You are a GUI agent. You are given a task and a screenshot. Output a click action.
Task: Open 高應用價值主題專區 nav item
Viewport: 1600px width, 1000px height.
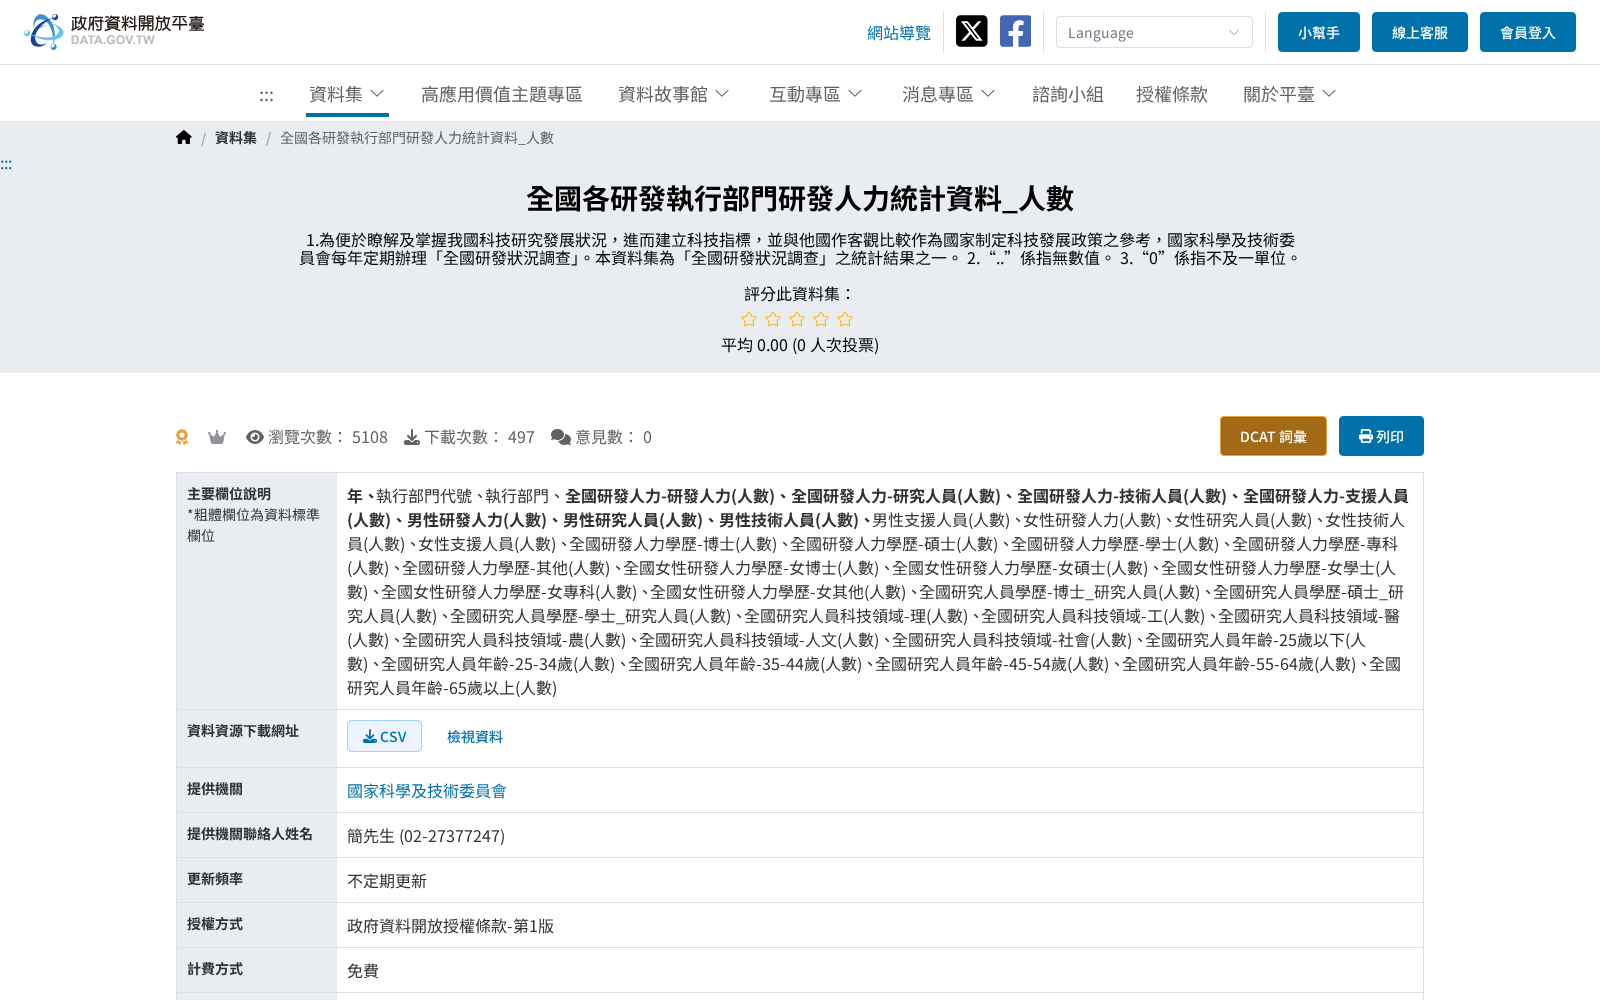click(502, 94)
